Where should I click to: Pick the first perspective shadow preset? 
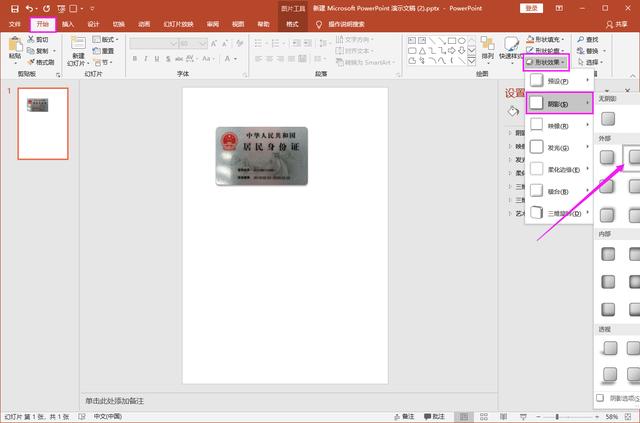tap(608, 347)
